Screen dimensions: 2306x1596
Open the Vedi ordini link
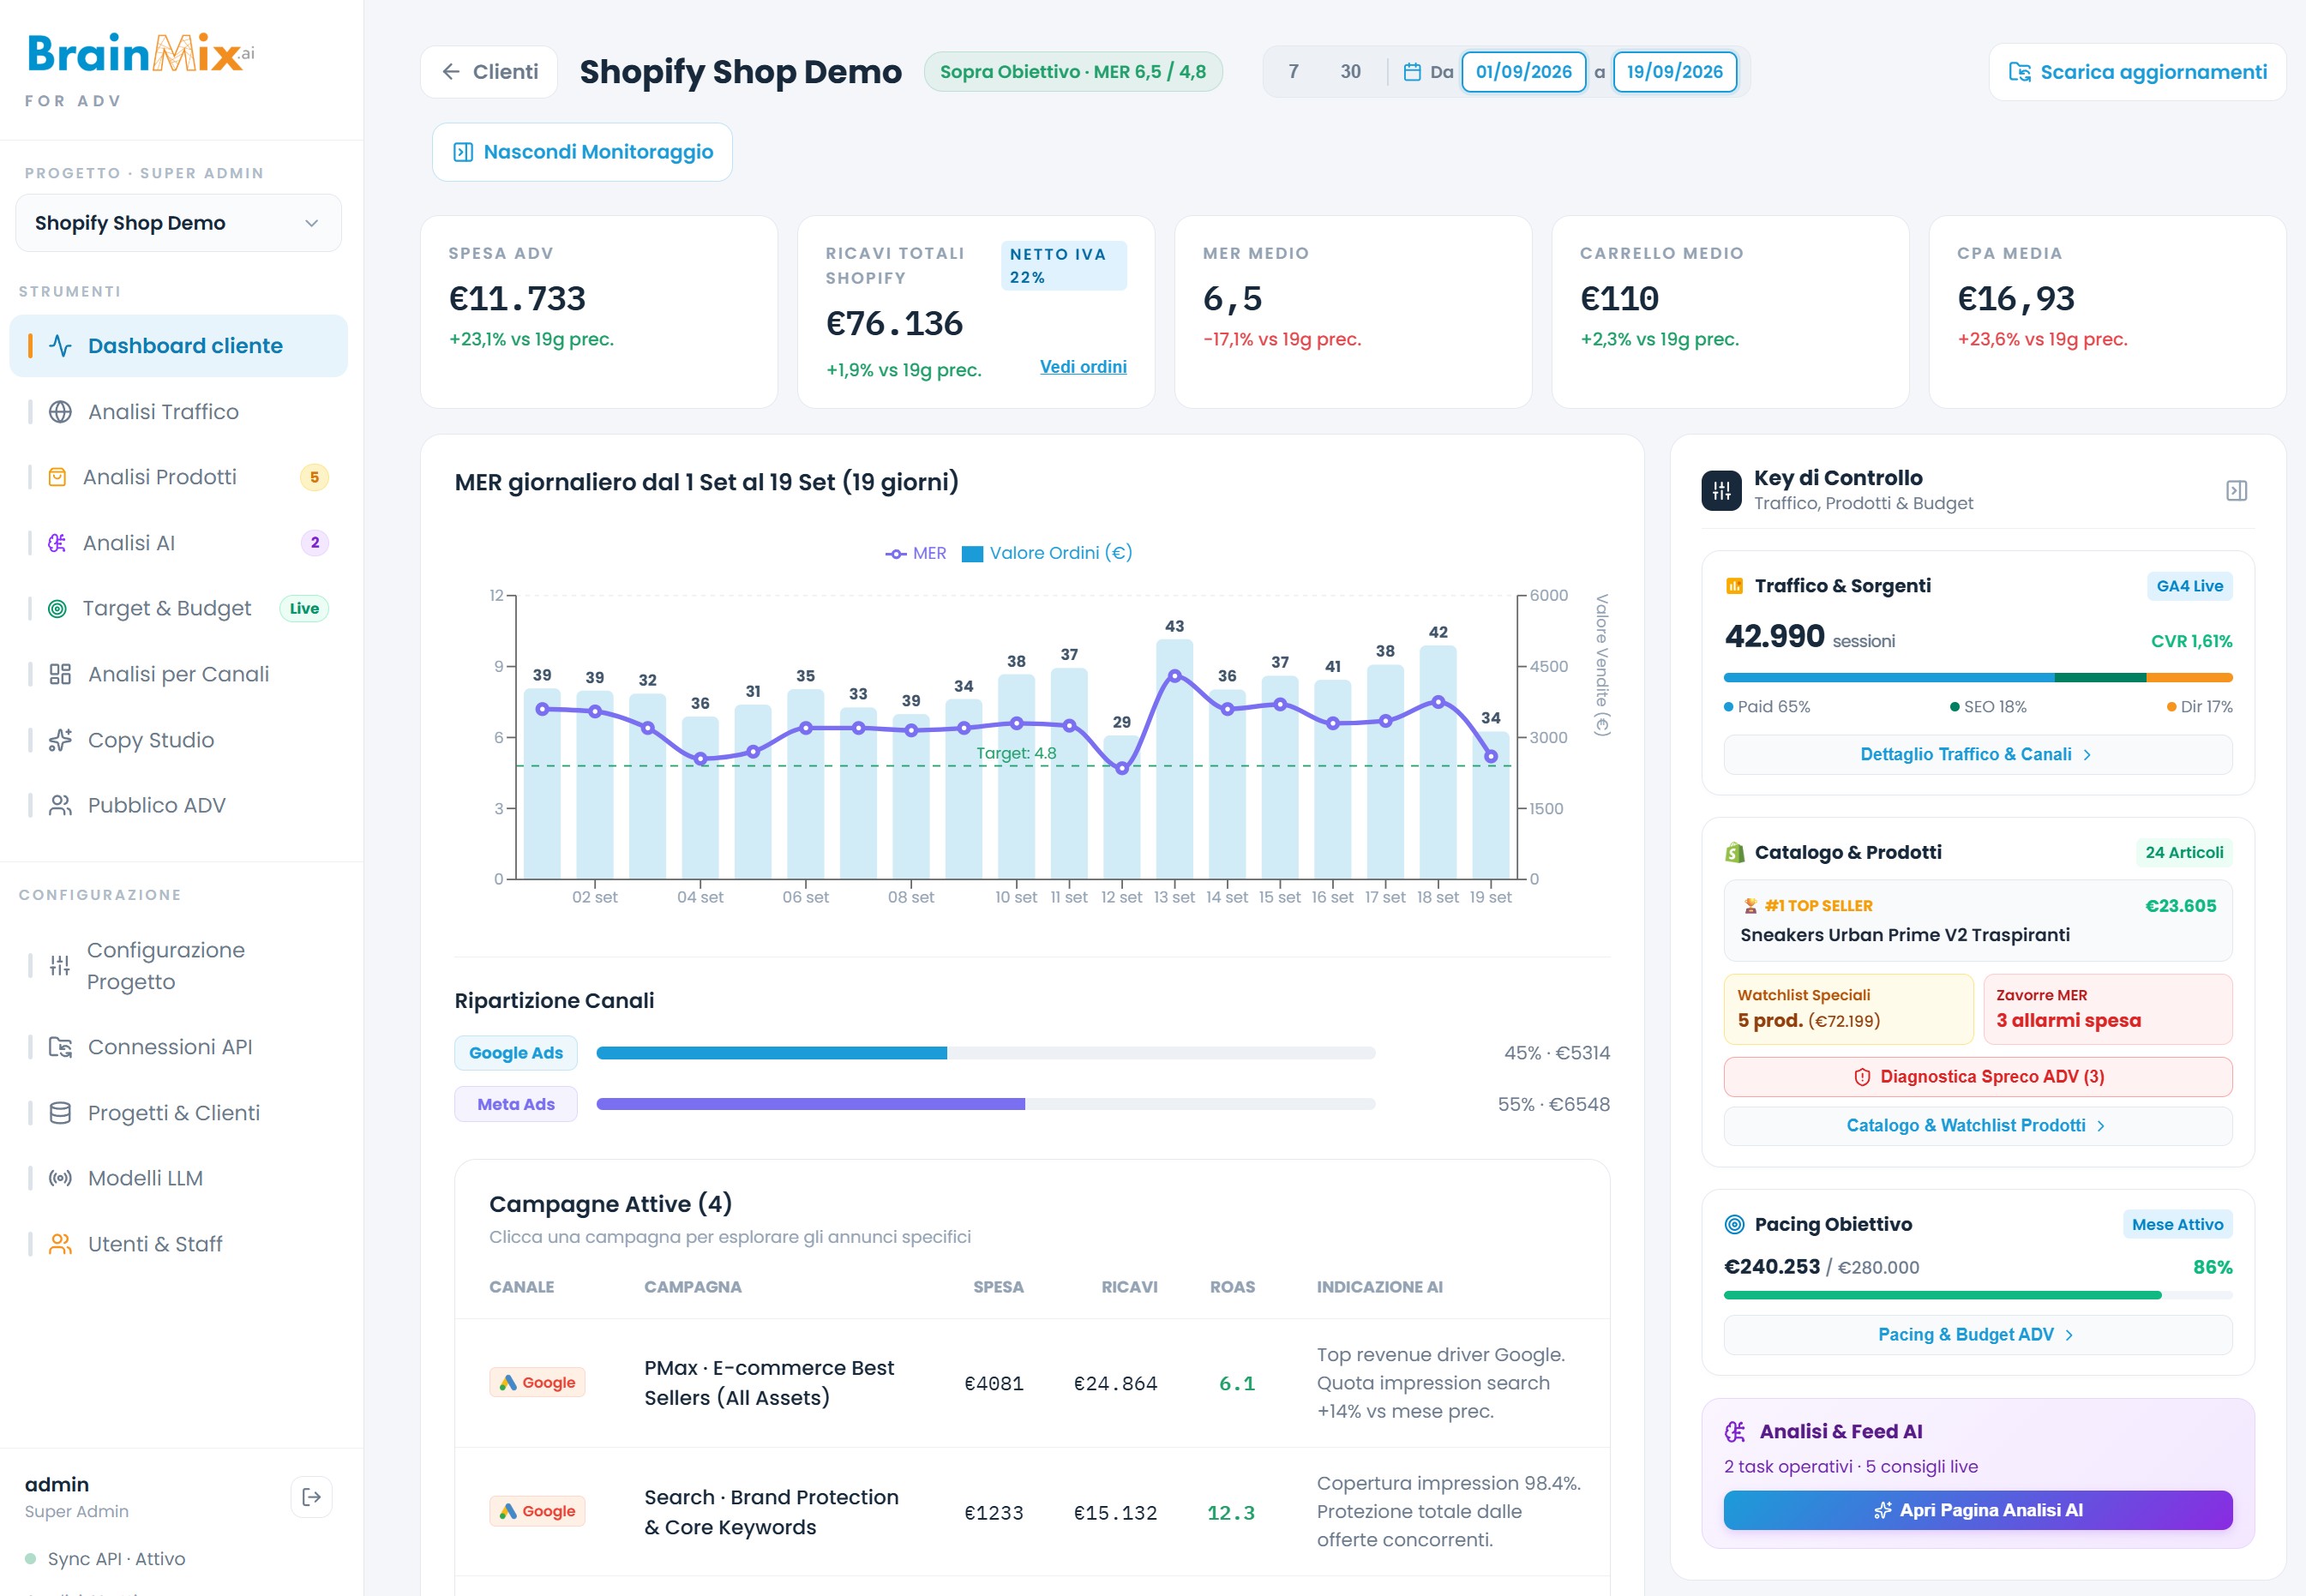(1083, 367)
